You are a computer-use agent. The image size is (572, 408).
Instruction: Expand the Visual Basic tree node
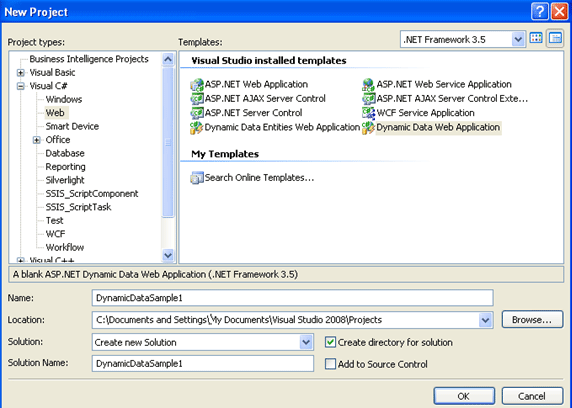click(x=21, y=73)
